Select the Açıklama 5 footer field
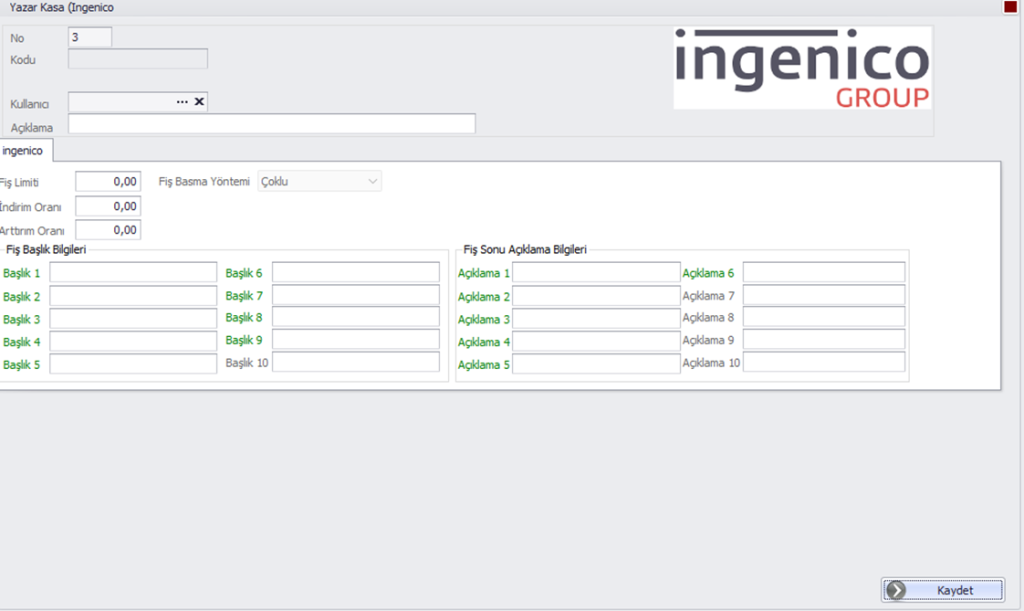1024x611 pixels. pos(596,364)
